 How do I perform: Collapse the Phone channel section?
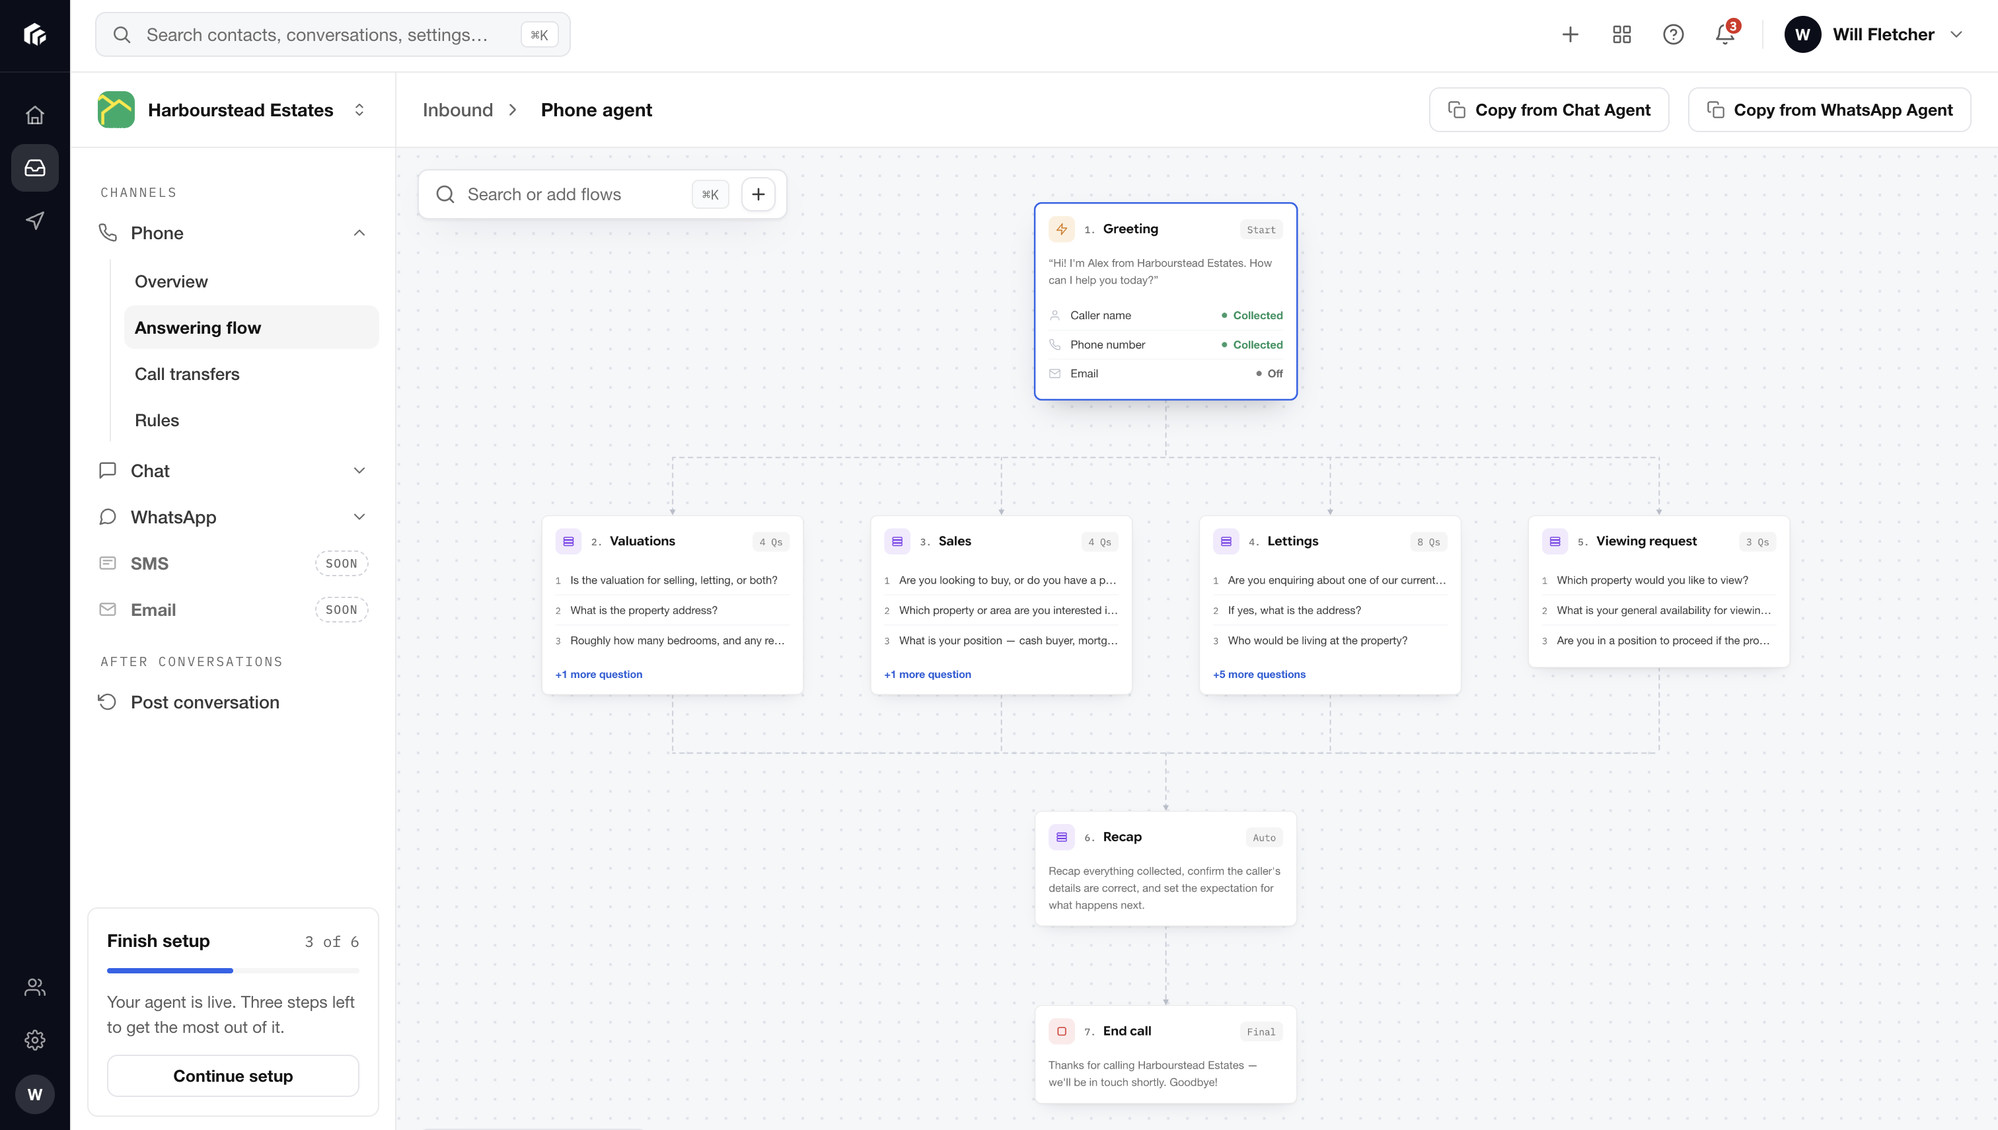359,233
